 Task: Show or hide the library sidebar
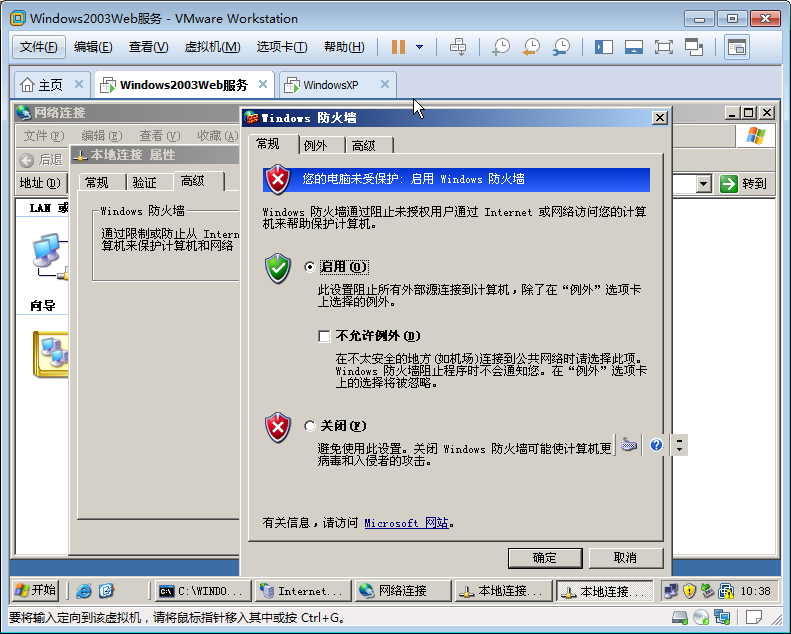[603, 47]
